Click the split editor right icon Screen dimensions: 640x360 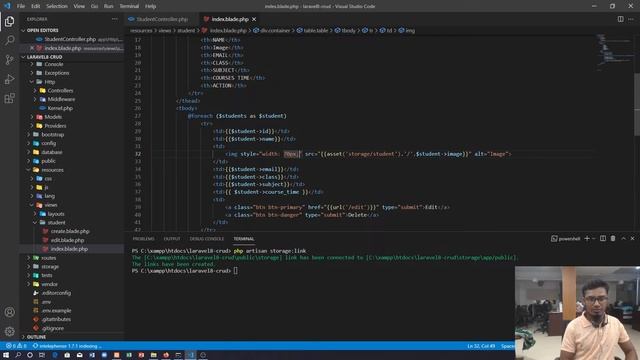(x=620, y=19)
